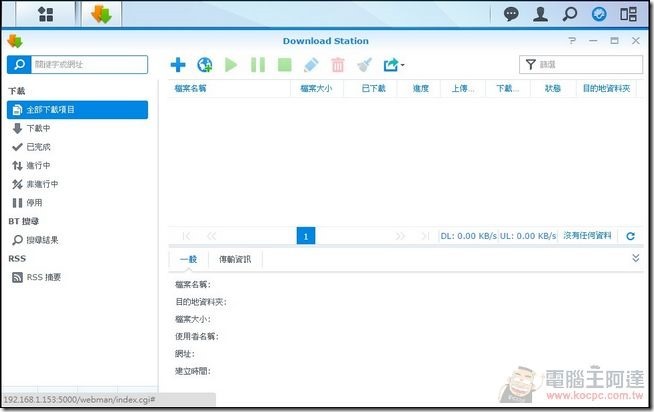Go to the first page arrow
Screen dimensions: 654x412
click(x=186, y=236)
